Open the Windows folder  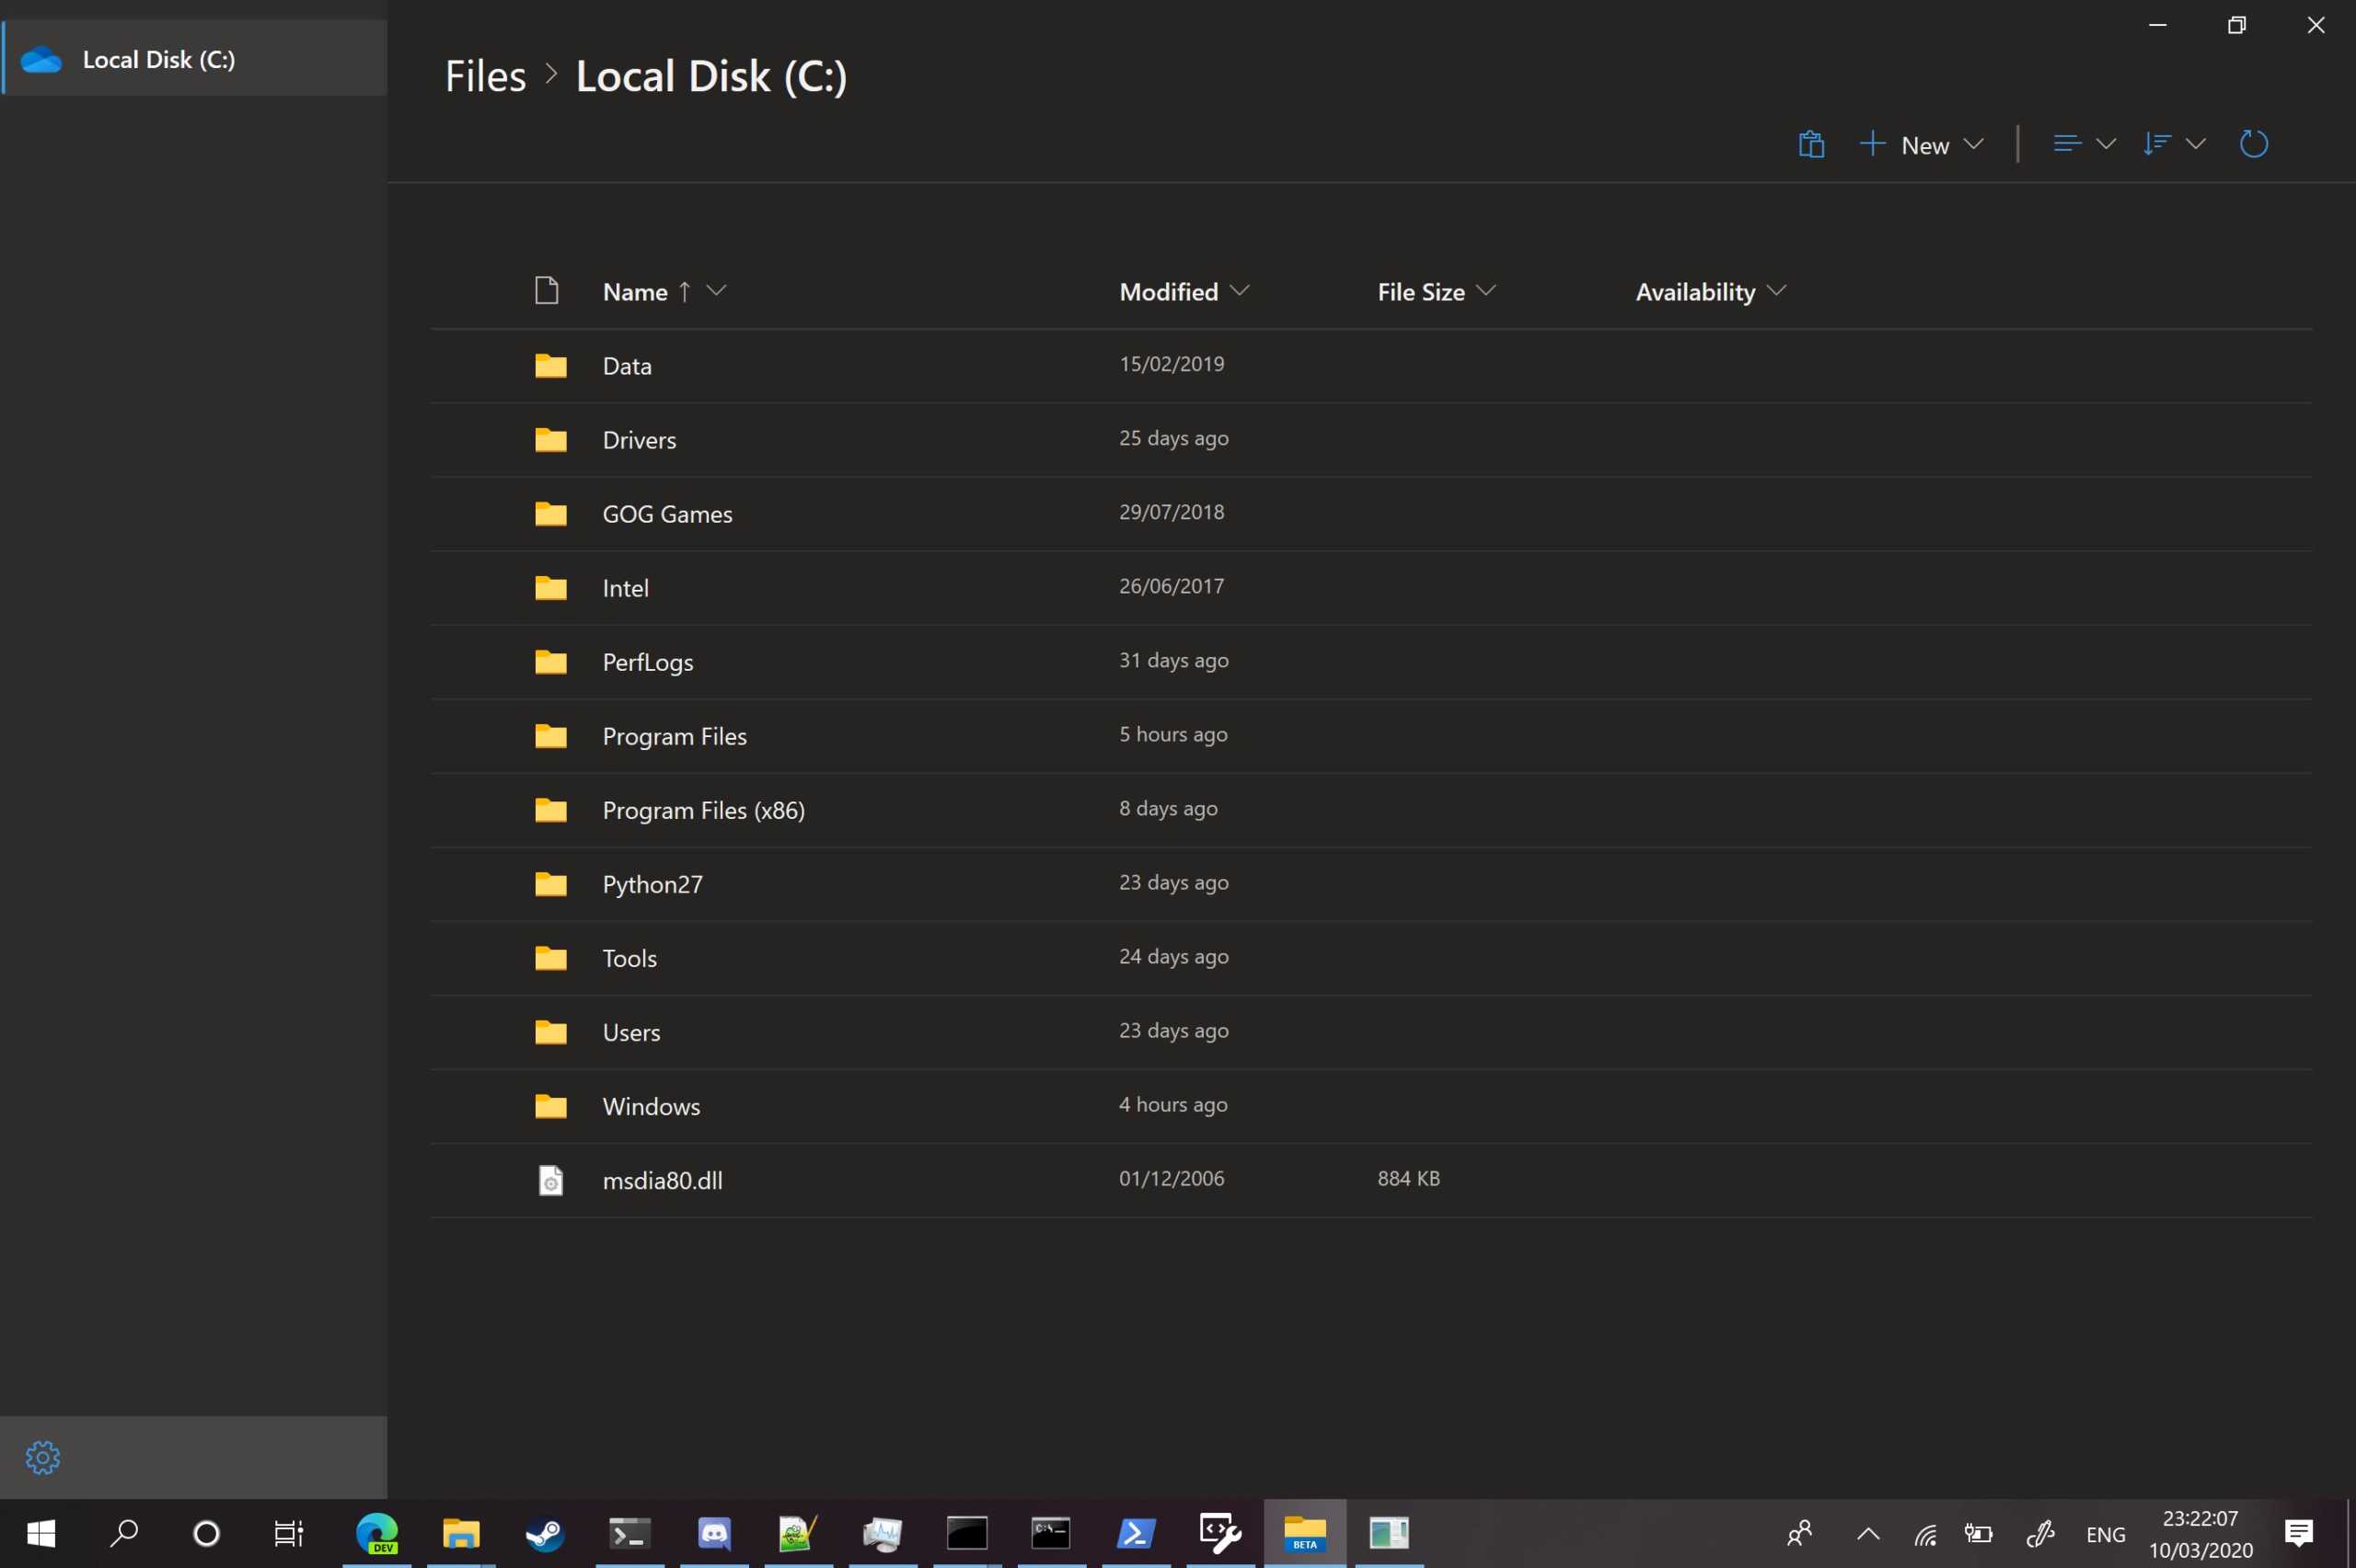650,1106
